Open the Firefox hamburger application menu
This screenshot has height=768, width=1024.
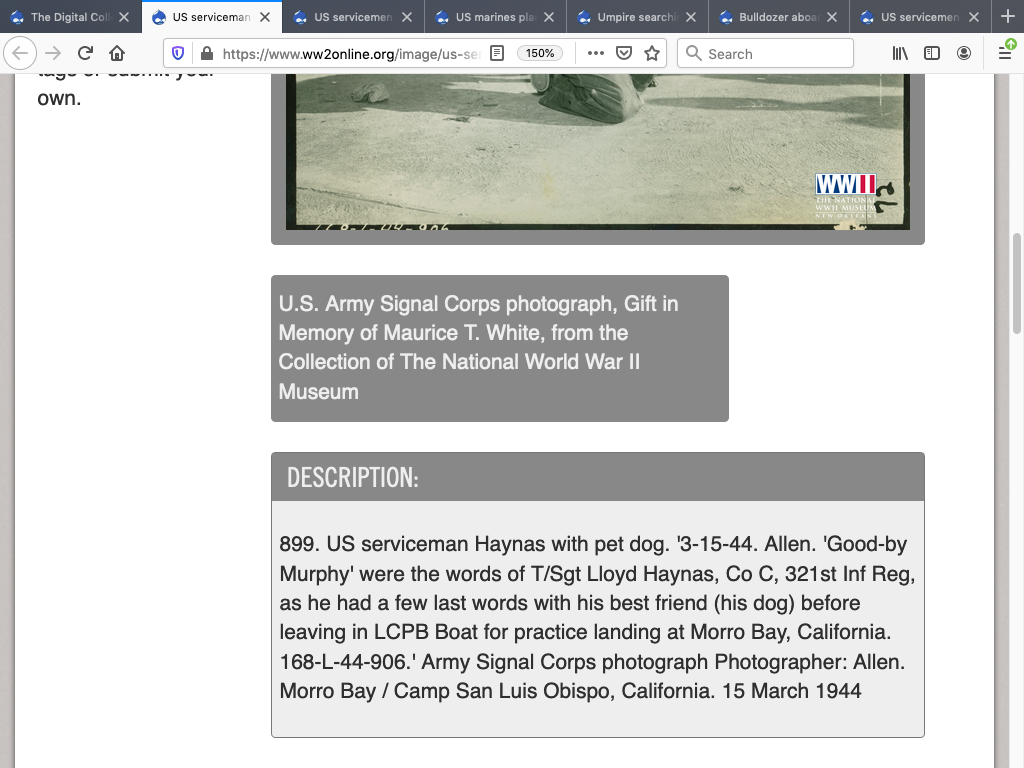coord(1005,54)
